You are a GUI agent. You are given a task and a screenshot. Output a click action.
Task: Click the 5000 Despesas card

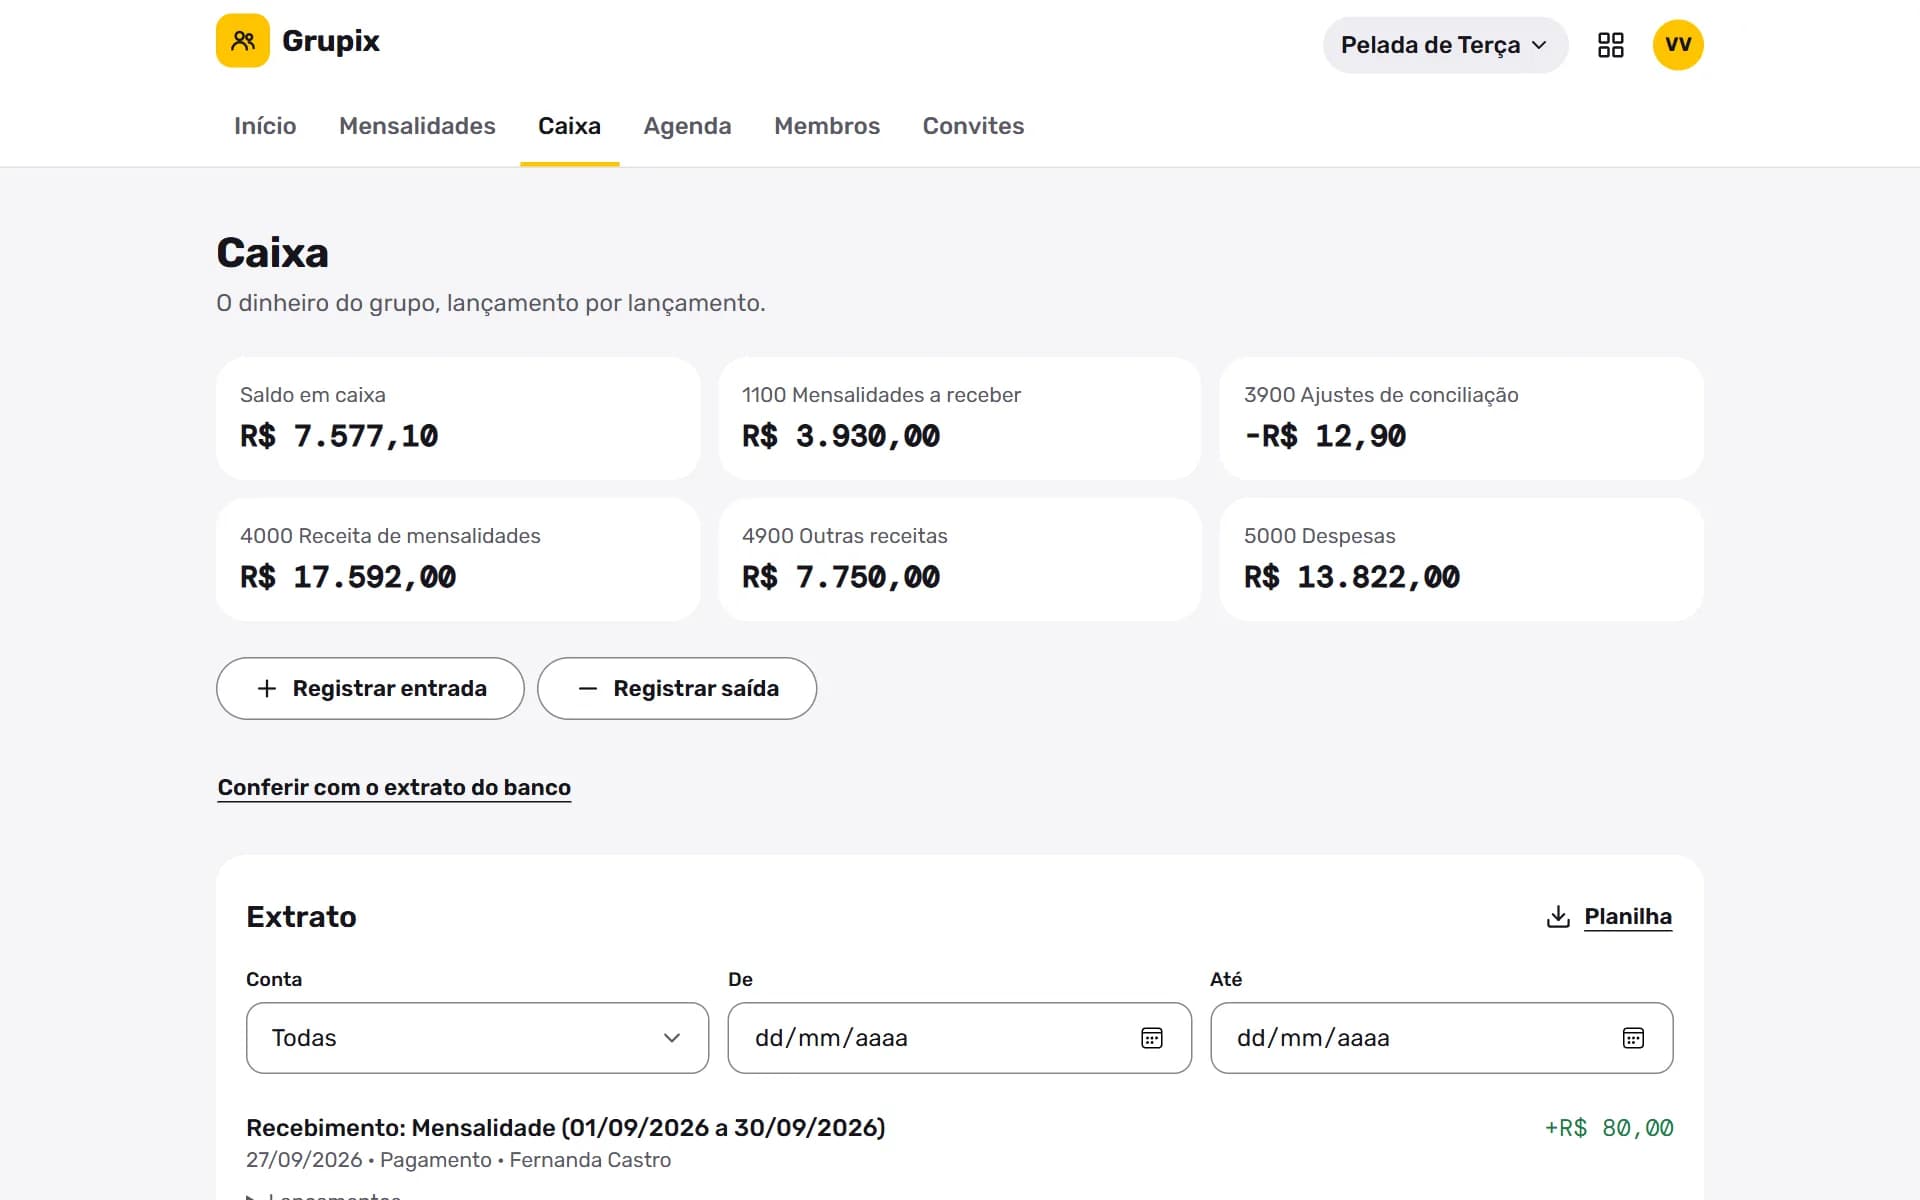(1461, 559)
